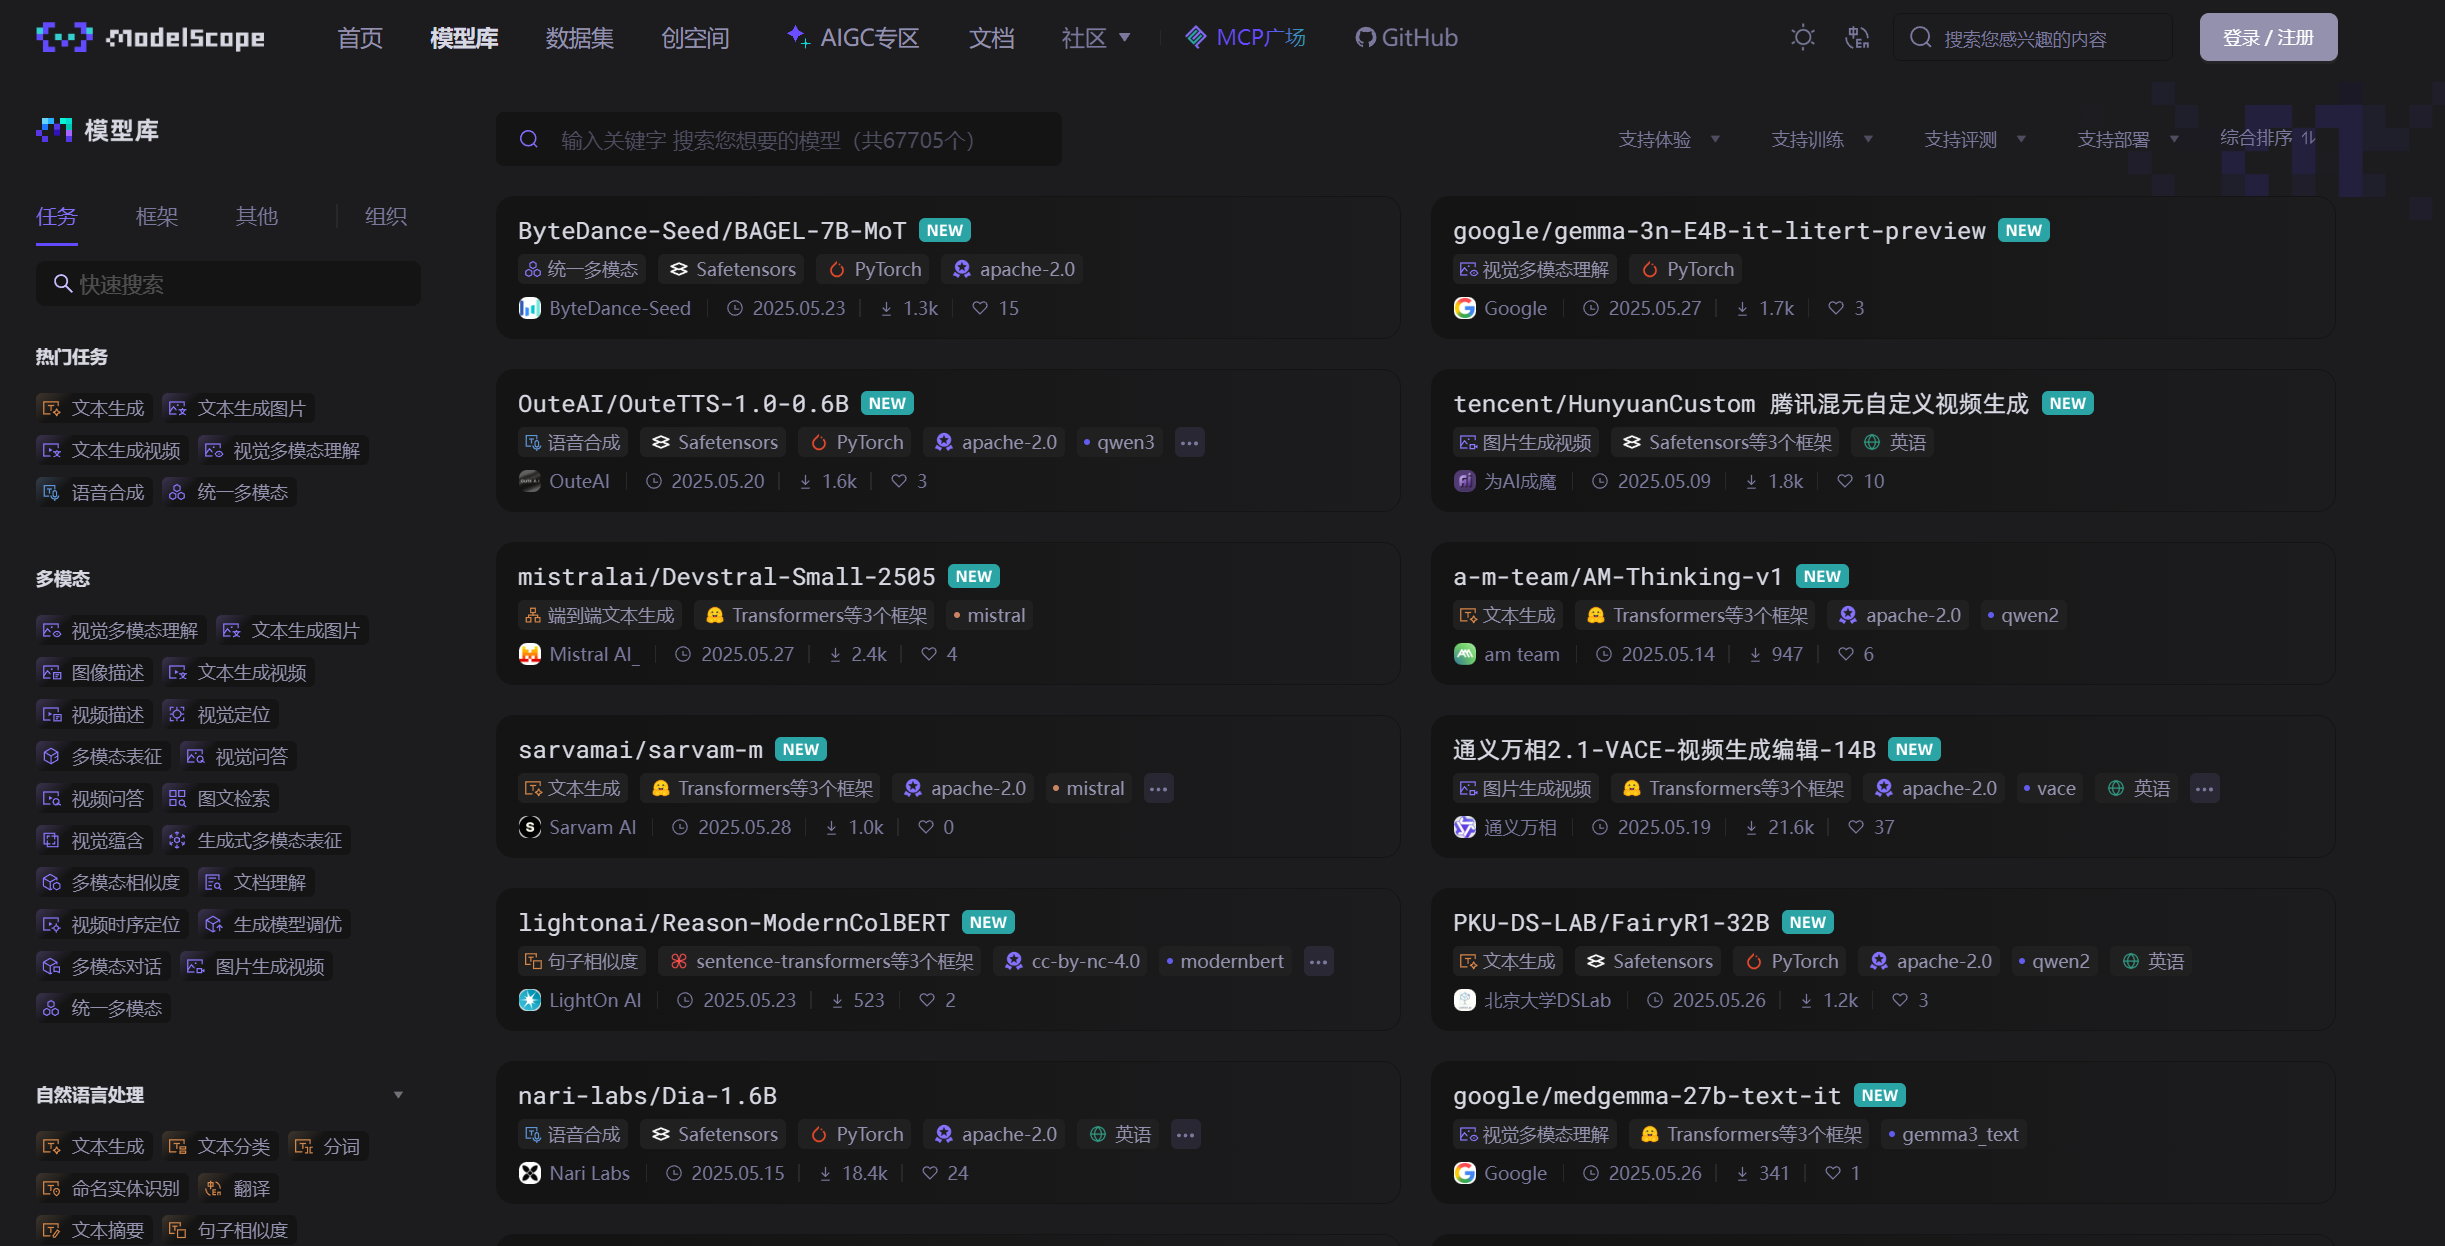Click the GitHub link in navigation
The width and height of the screenshot is (2445, 1246).
(x=1406, y=38)
